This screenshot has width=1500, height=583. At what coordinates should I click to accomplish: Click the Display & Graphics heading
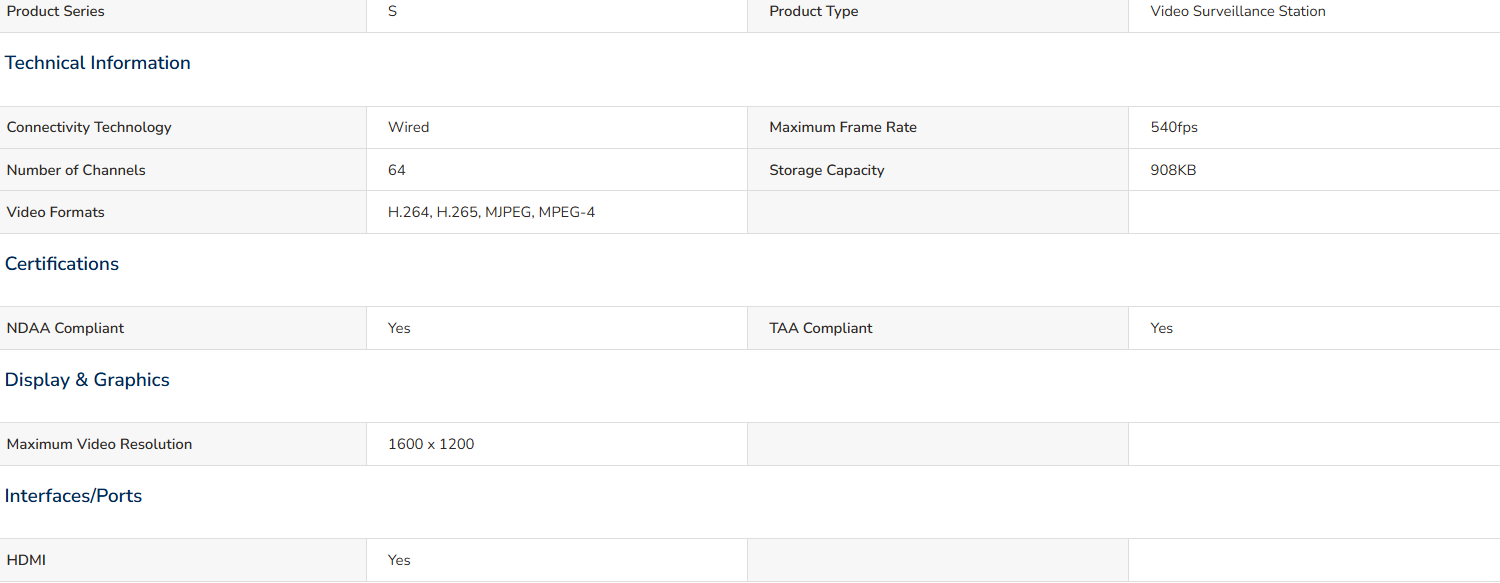click(87, 380)
